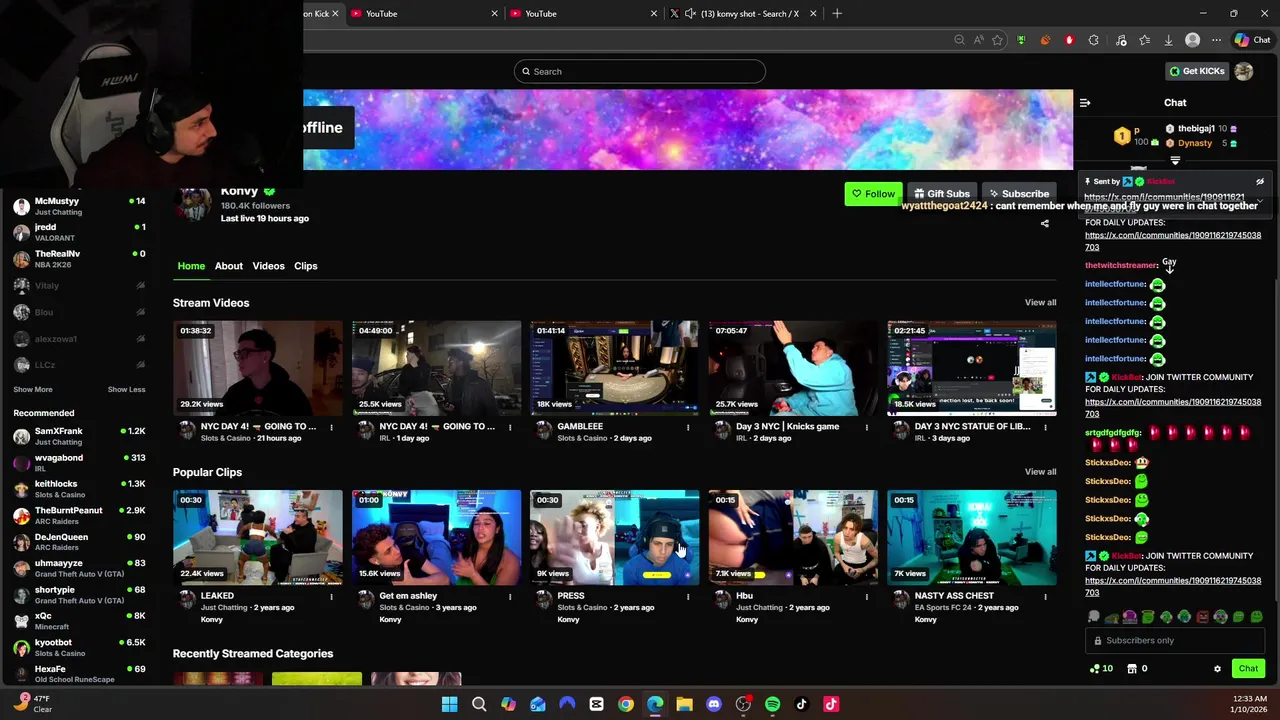Switch to the About tab

pyautogui.click(x=228, y=266)
